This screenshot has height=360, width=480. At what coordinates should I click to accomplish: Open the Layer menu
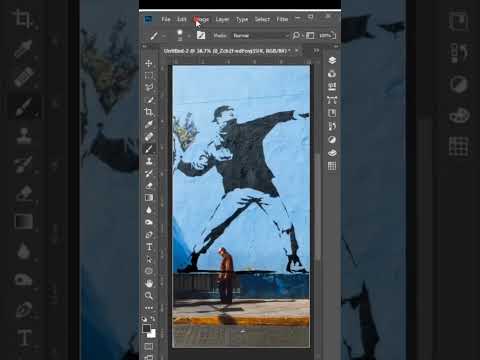pos(222,19)
